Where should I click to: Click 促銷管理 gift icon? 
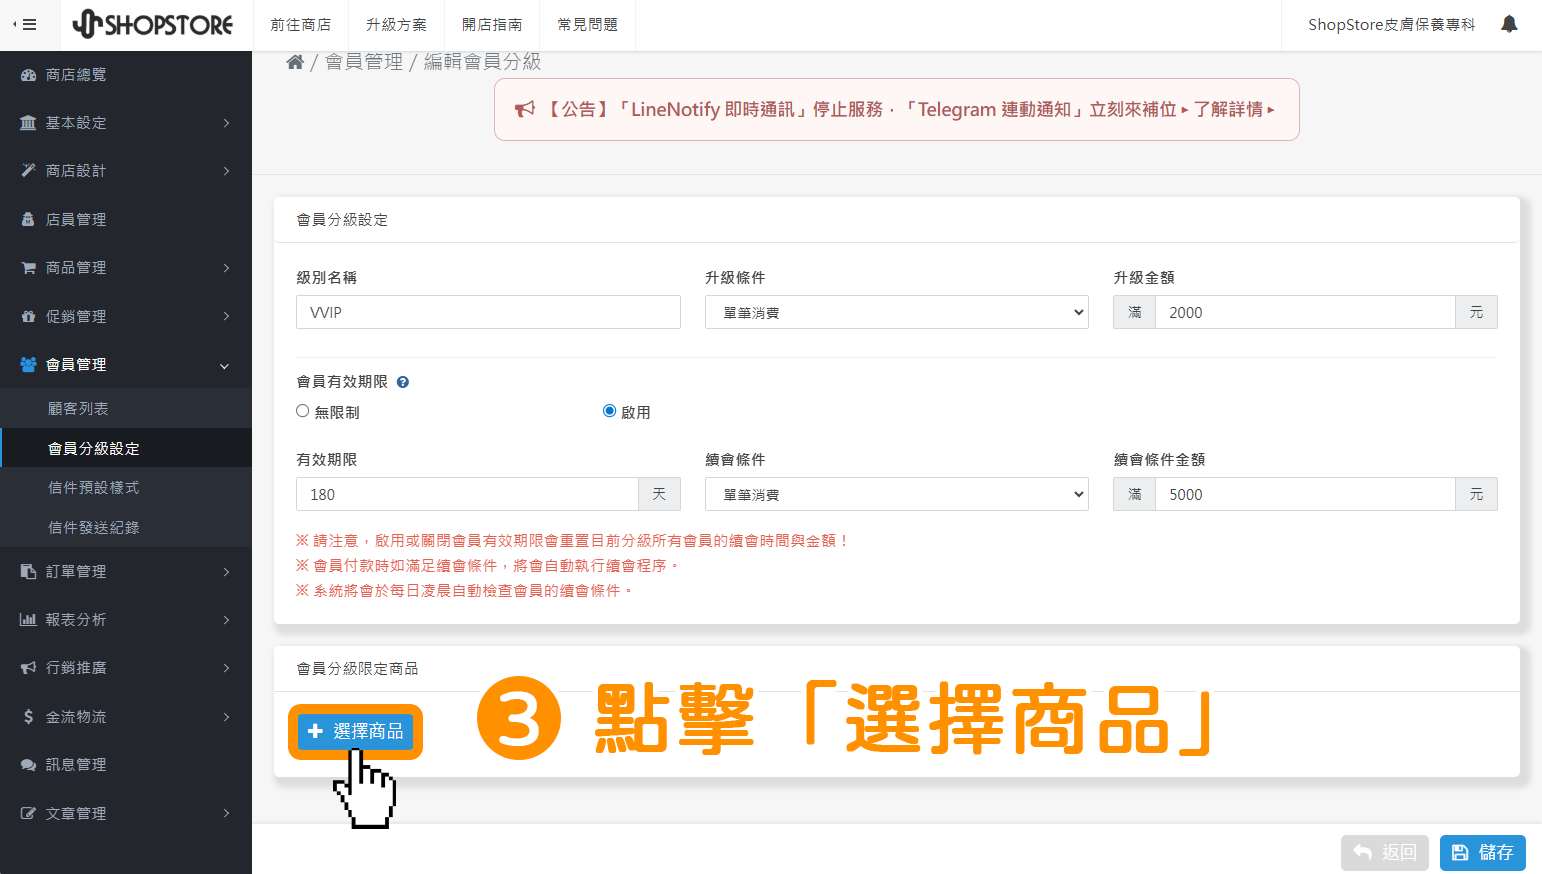(28, 316)
